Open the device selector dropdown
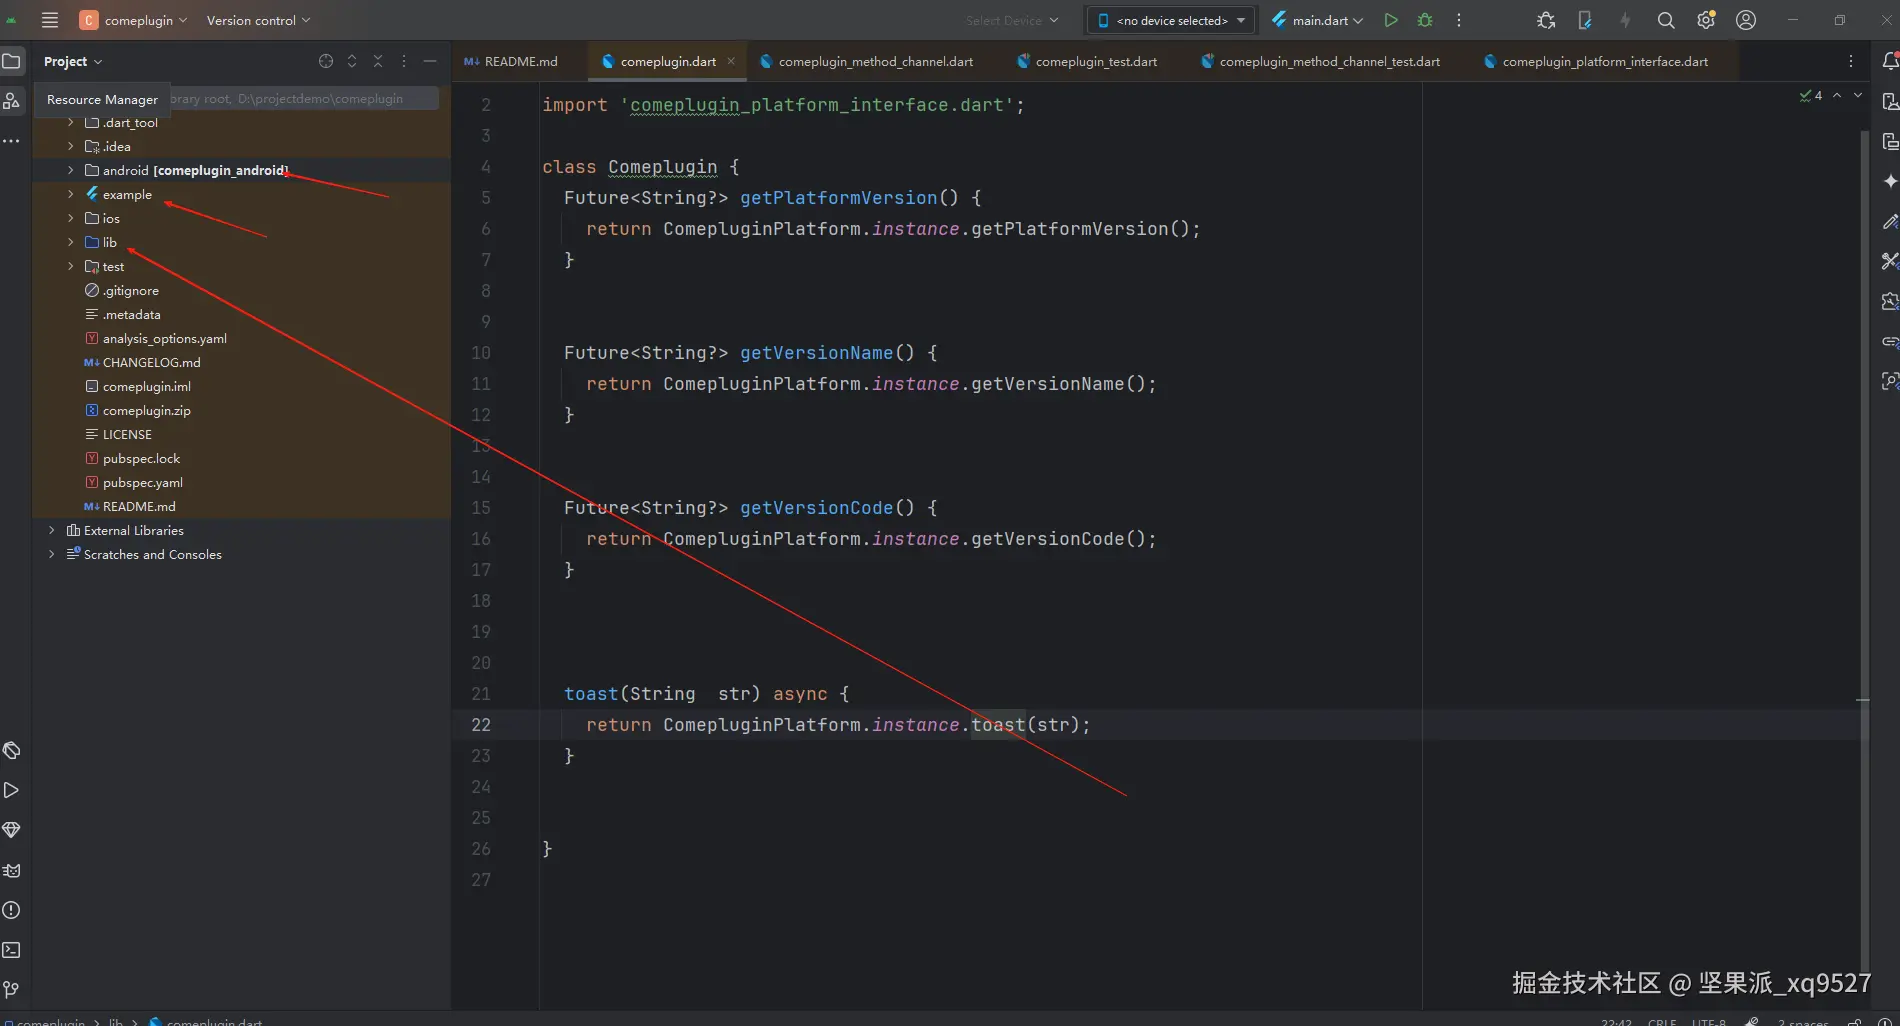1900x1026 pixels. [x=1171, y=20]
